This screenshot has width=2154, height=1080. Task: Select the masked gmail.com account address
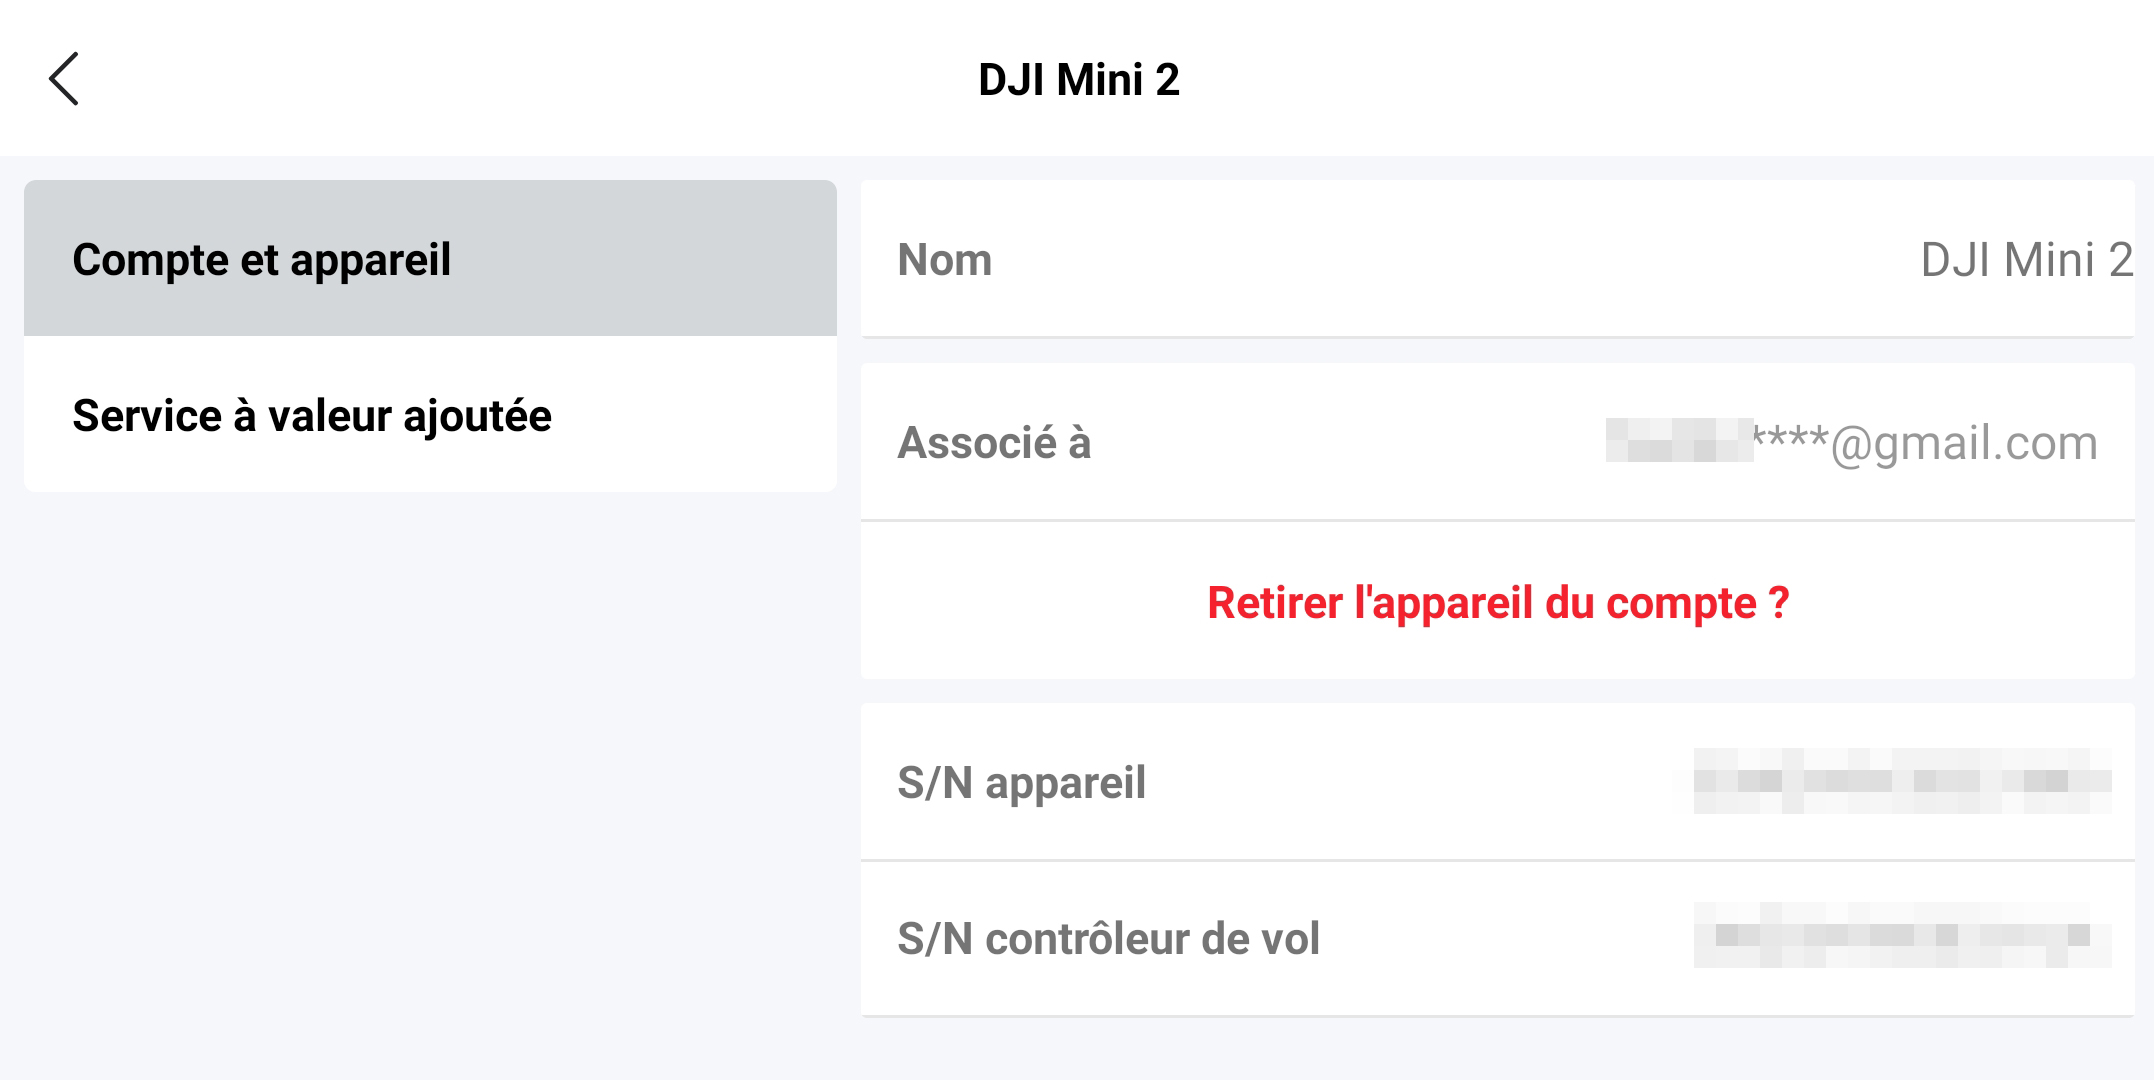pos(1852,442)
